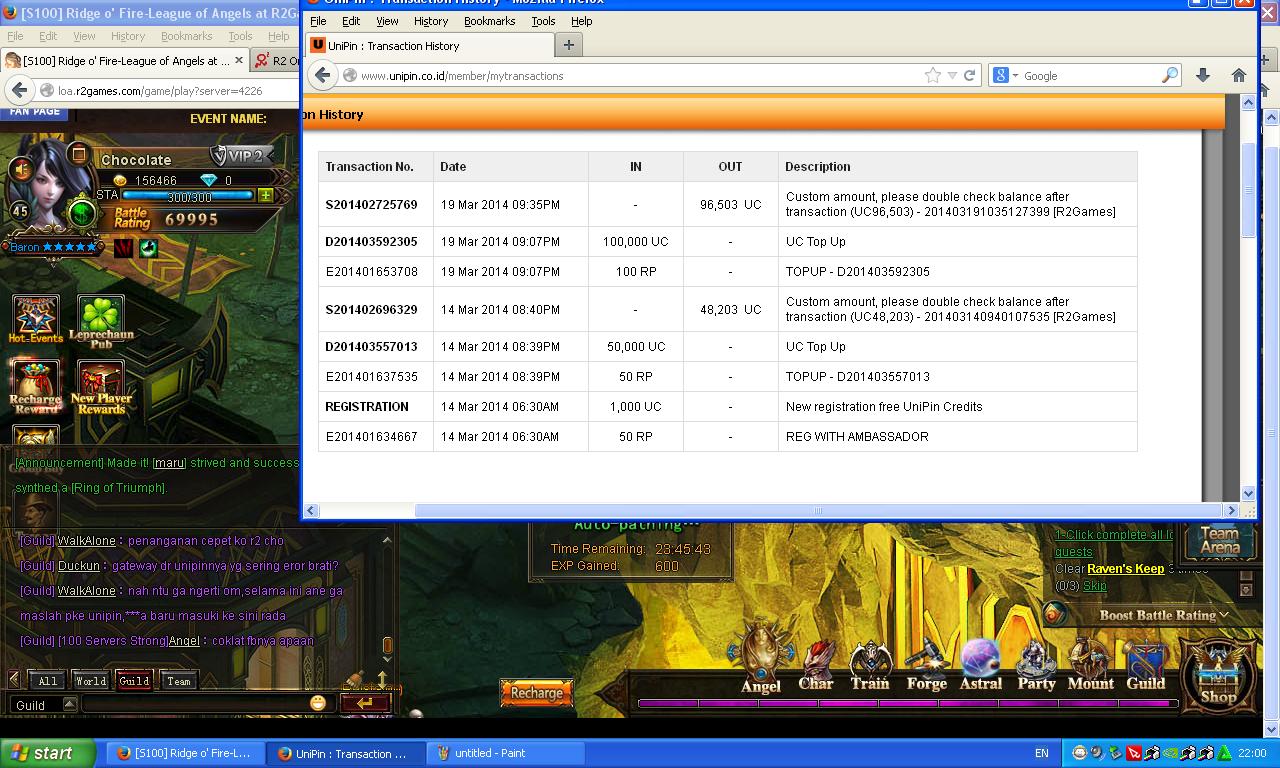Click the unipin.co.id address bar
This screenshot has height=768, width=1280.
(640, 76)
